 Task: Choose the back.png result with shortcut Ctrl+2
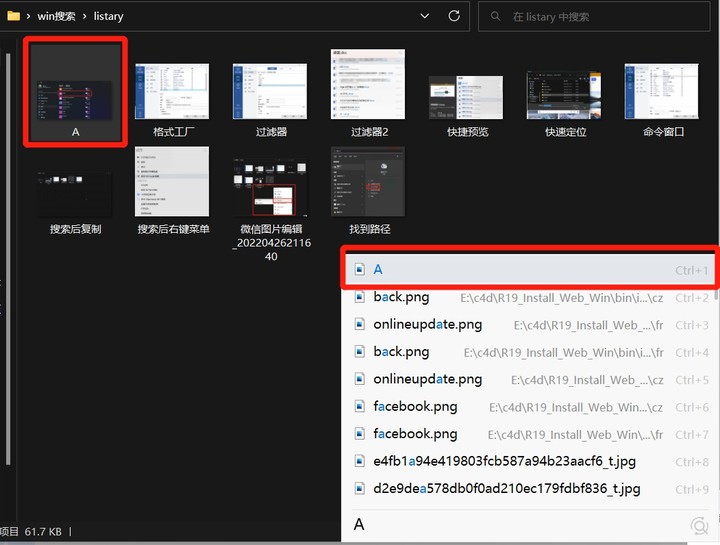pyautogui.click(x=402, y=297)
